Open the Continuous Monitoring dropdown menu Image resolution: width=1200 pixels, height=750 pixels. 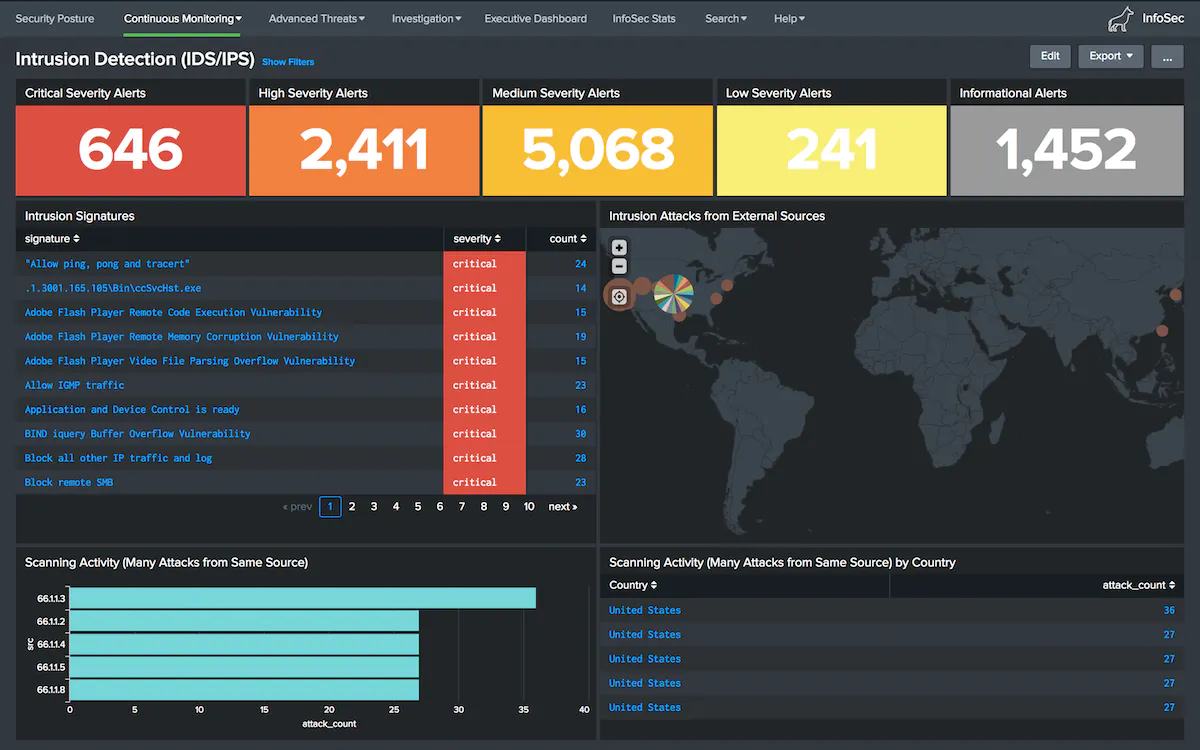click(x=182, y=19)
